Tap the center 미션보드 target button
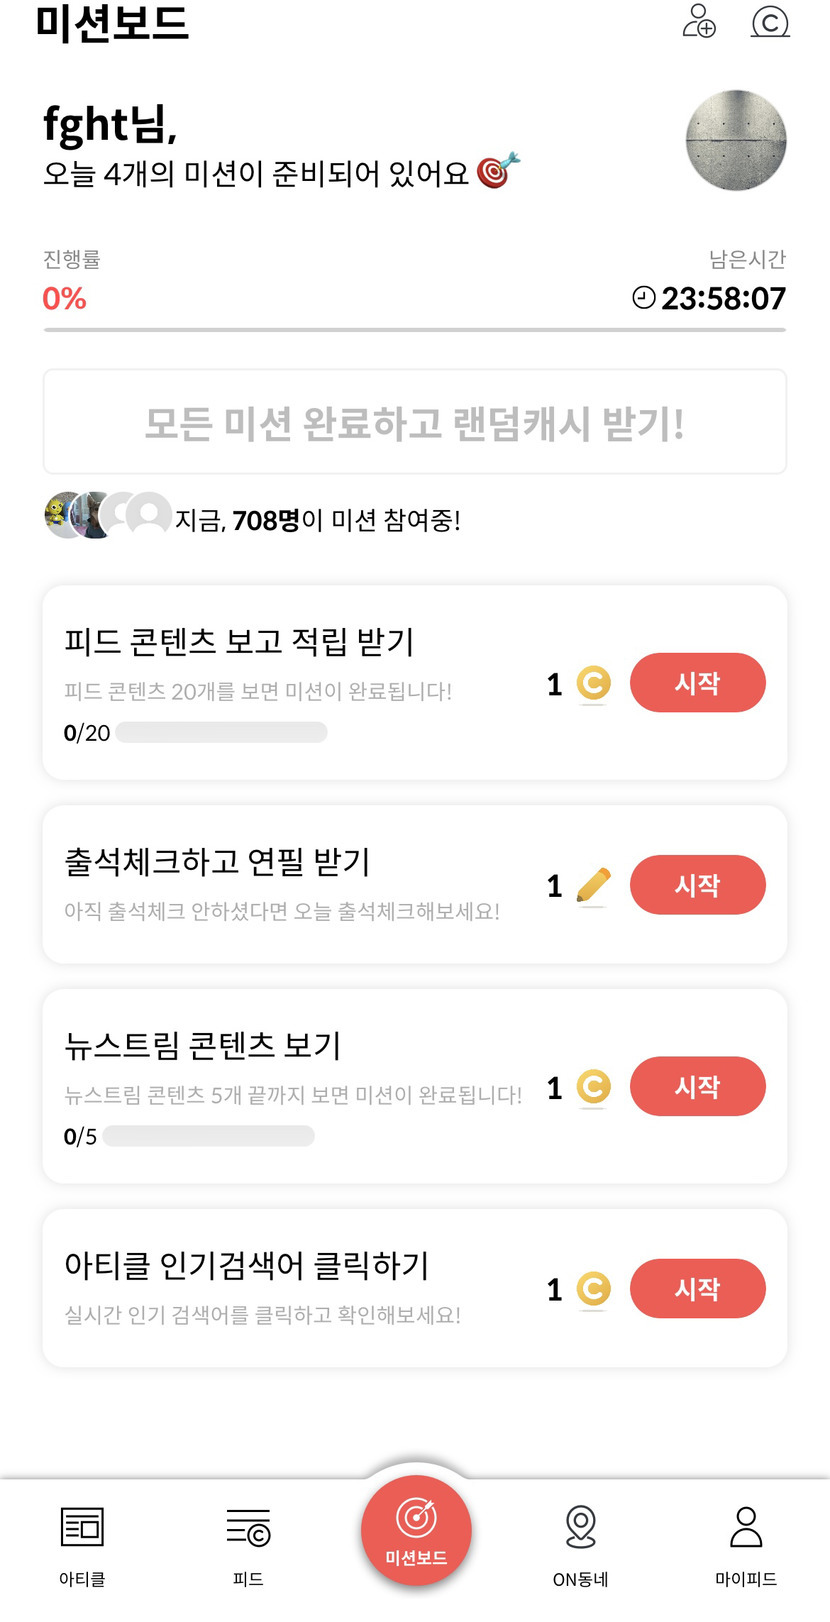The image size is (830, 1622). pos(416,1530)
